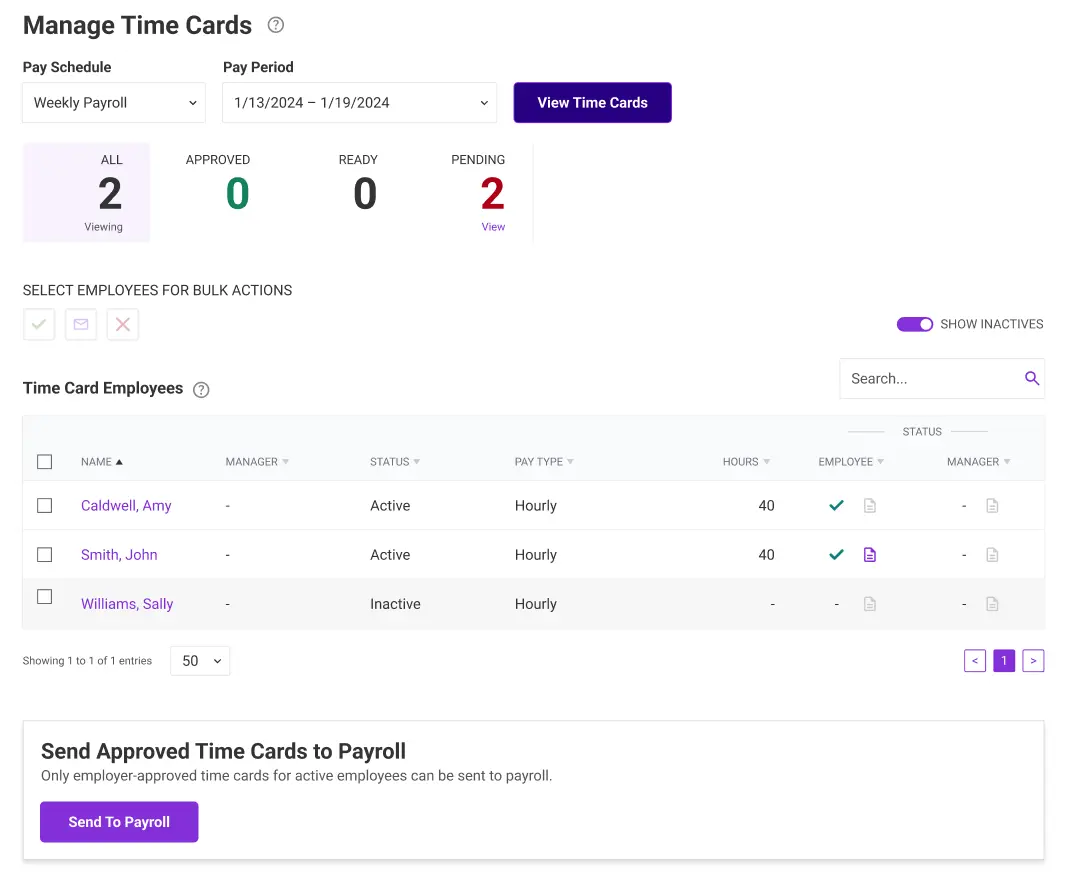Image resolution: width=1074 pixels, height=872 pixels.
Task: Click the search magnifier icon
Action: click(1031, 378)
